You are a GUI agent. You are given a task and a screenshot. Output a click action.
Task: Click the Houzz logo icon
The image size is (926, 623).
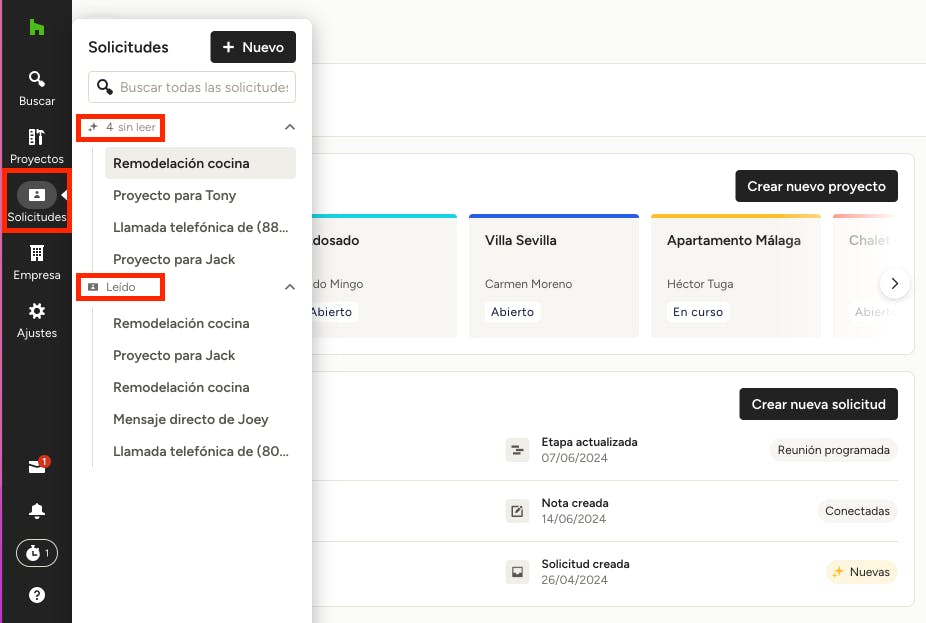(x=36, y=28)
